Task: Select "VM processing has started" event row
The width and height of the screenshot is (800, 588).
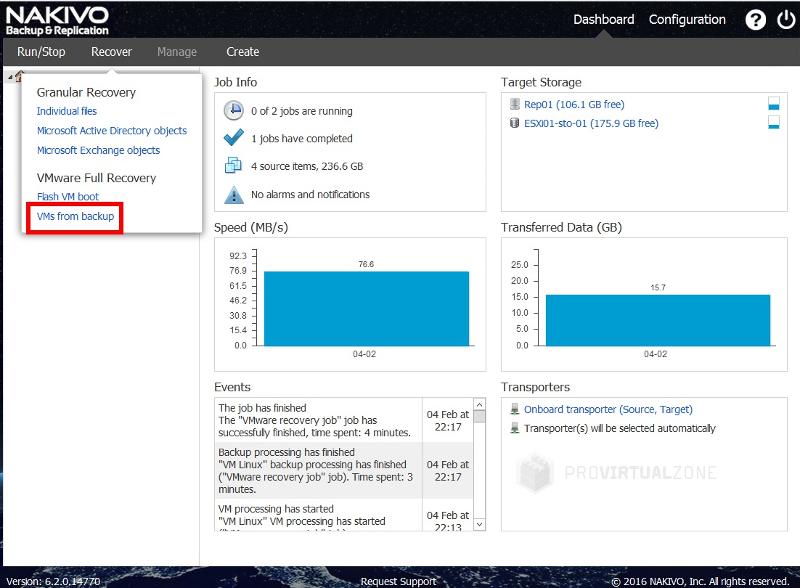Action: point(344,515)
